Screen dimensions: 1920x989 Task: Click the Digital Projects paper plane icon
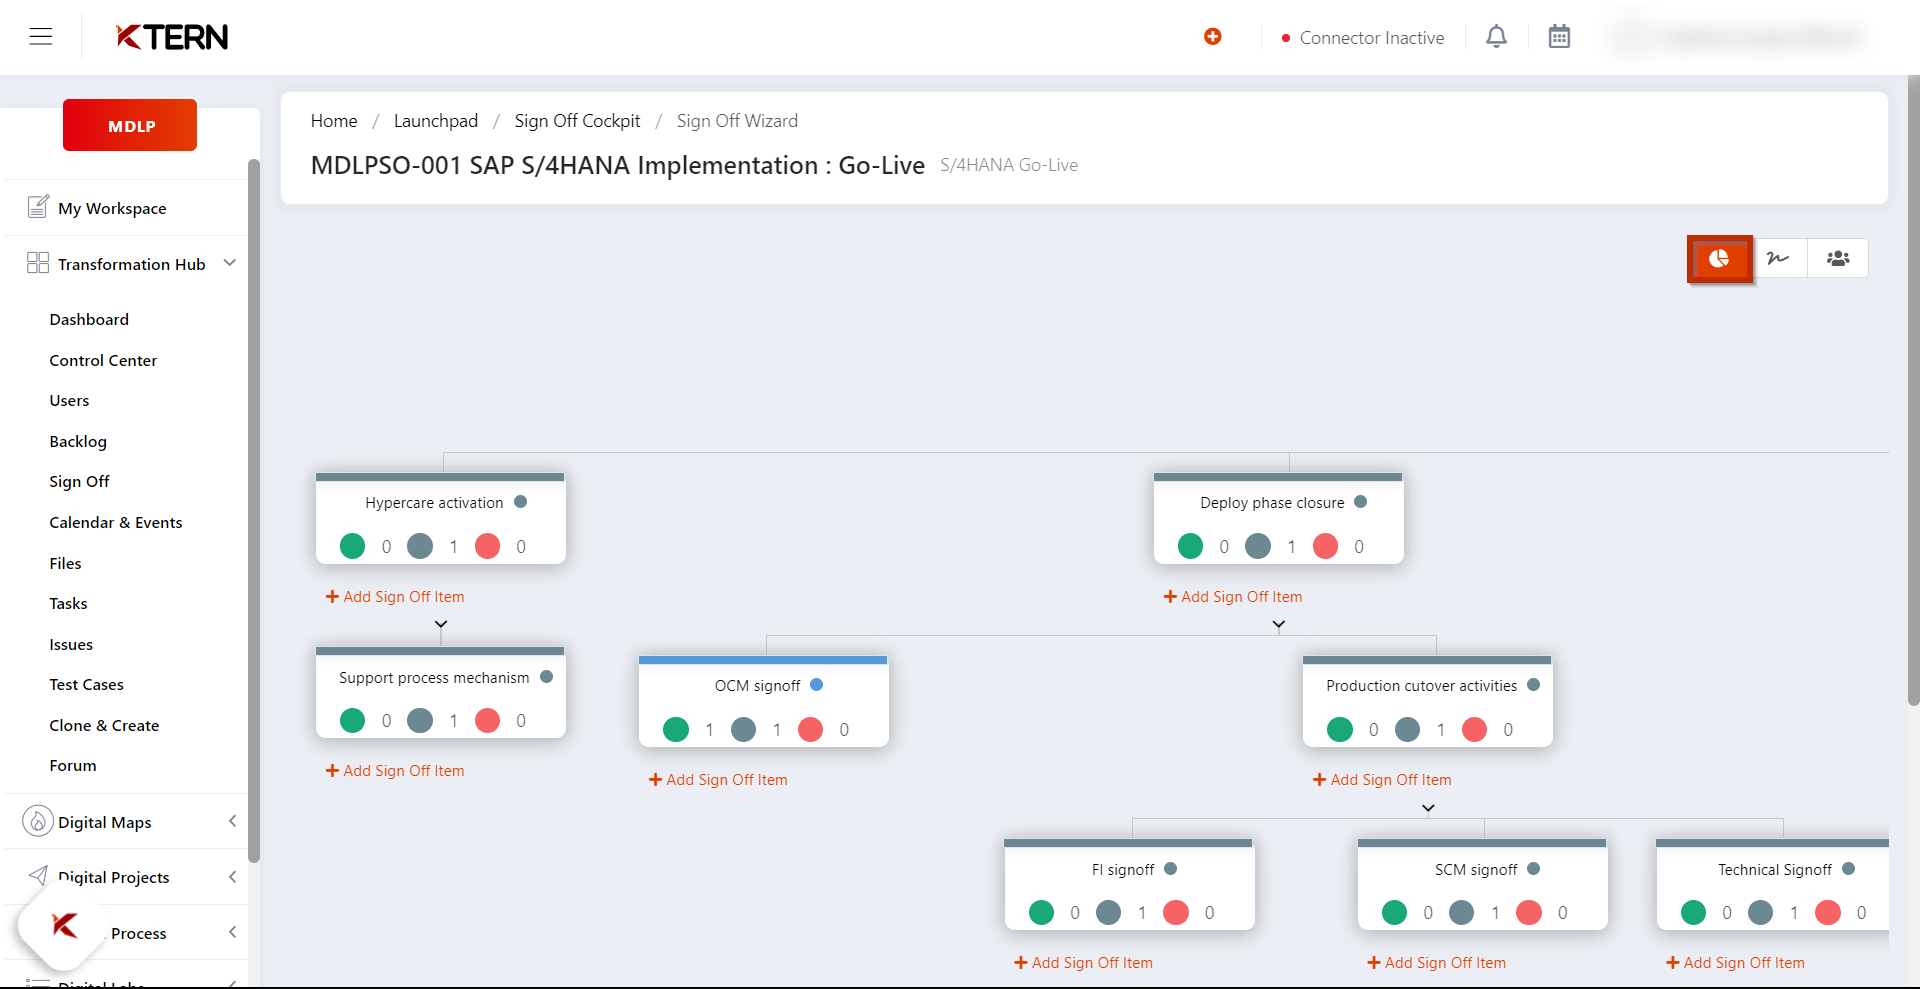tap(38, 875)
